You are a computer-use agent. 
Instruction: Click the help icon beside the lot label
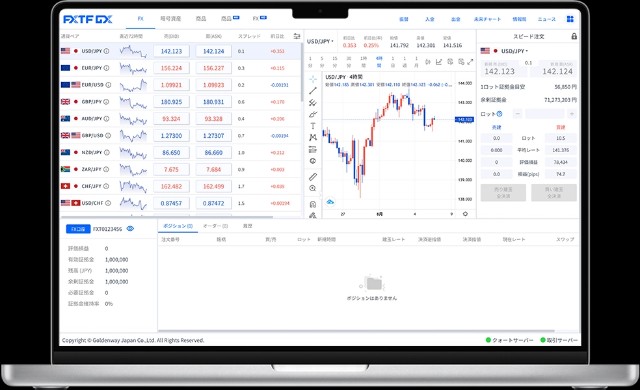point(499,114)
